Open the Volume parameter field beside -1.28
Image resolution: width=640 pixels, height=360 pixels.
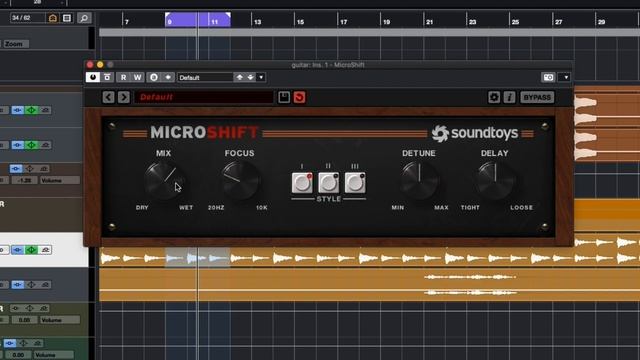point(60,180)
